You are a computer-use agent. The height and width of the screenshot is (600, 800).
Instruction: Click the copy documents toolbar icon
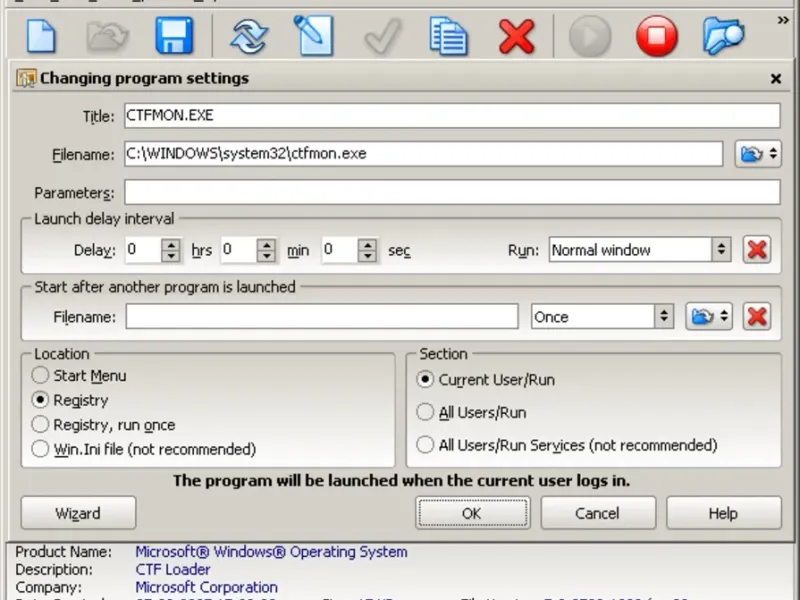coord(448,36)
